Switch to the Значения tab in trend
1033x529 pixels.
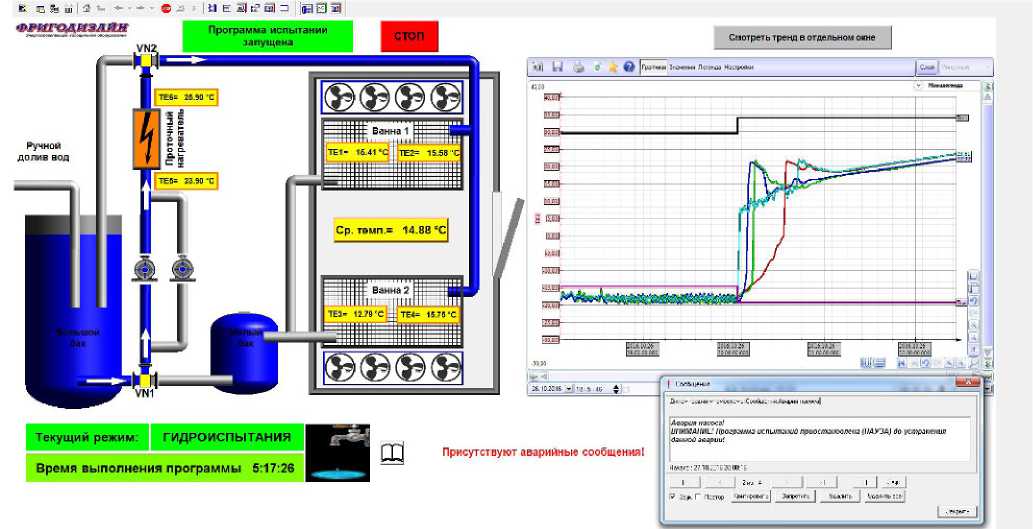[681, 67]
